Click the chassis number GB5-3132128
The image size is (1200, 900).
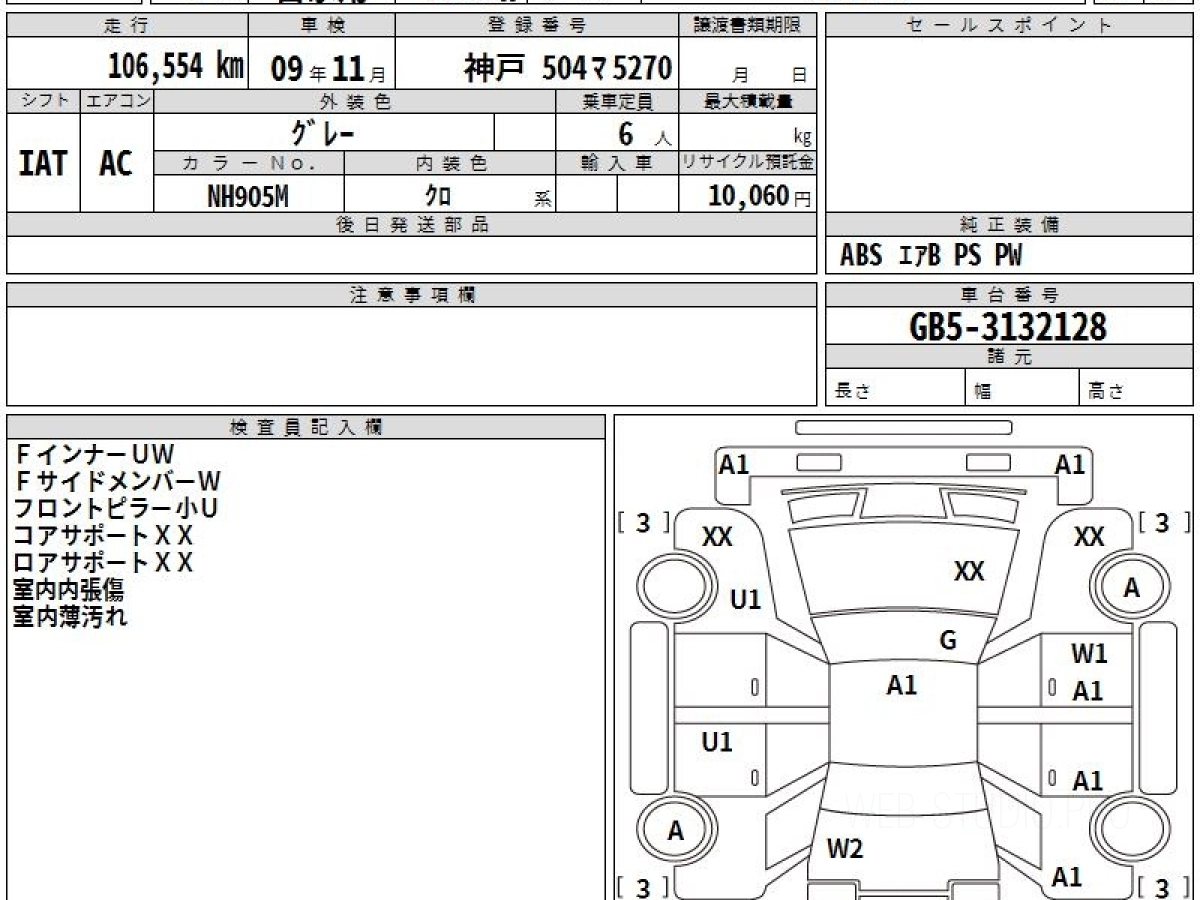coord(1008,327)
